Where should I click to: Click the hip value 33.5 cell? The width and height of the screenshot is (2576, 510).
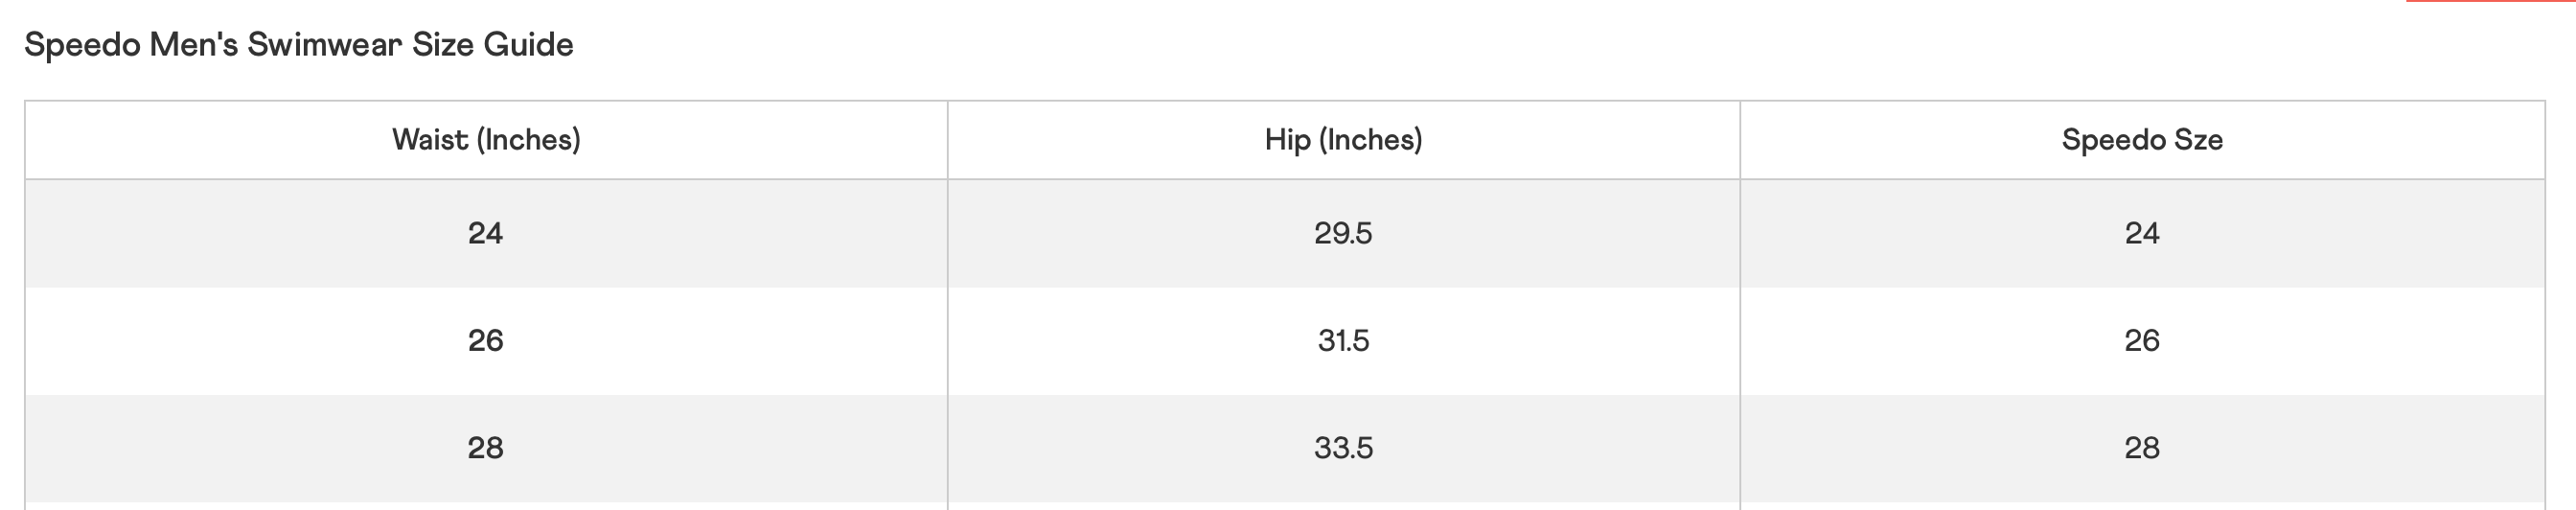1343,448
